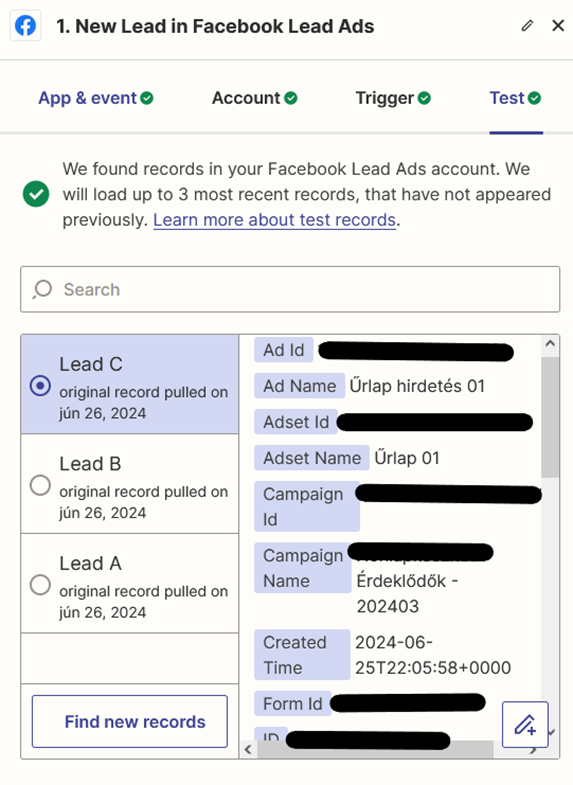Click the Ad Id field label
Screen dimensions: 573x785
[x=284, y=350]
